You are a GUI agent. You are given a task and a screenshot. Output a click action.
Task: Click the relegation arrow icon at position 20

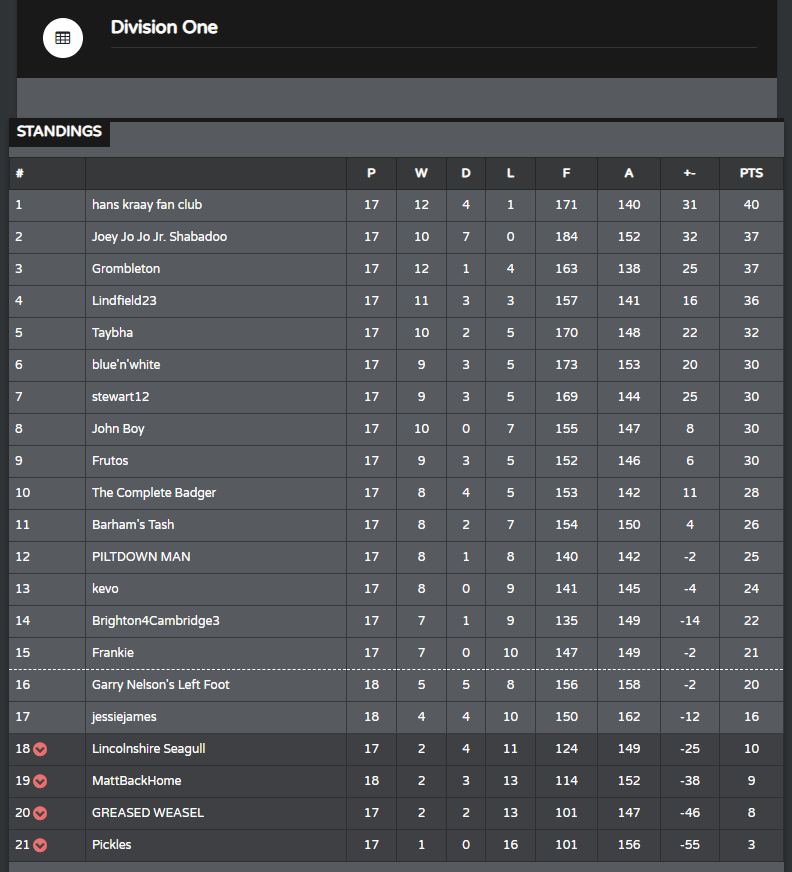click(40, 813)
